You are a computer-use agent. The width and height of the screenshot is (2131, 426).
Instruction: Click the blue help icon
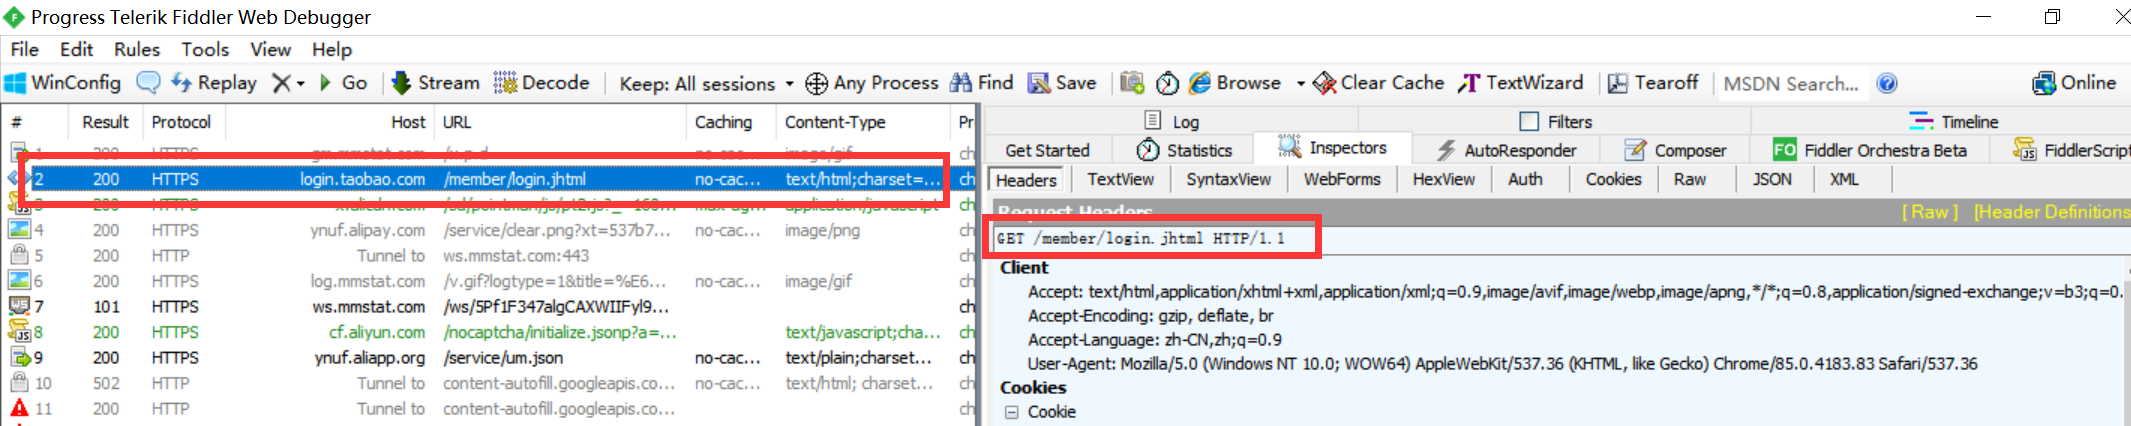[x=1887, y=83]
